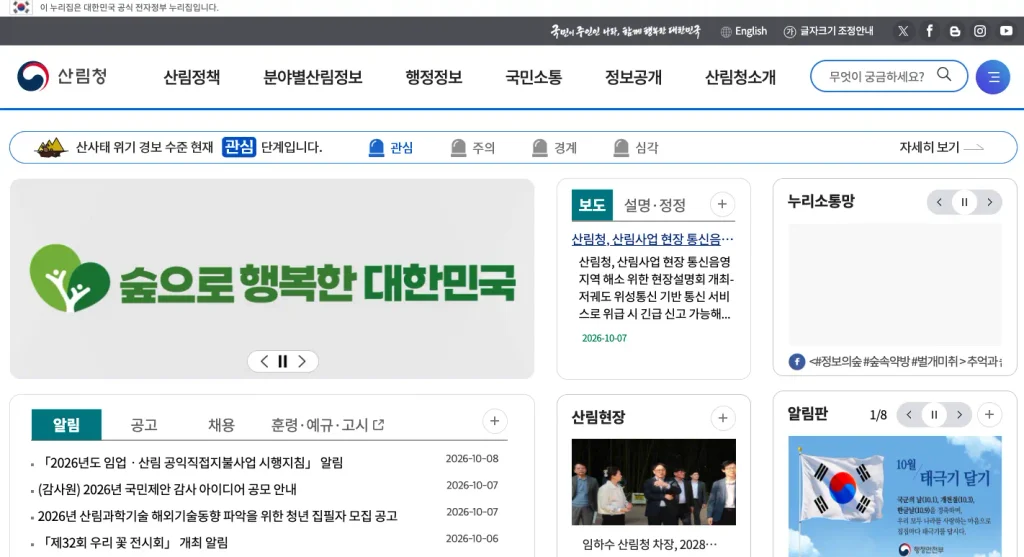Show next 알림판 slide

coord(959,415)
